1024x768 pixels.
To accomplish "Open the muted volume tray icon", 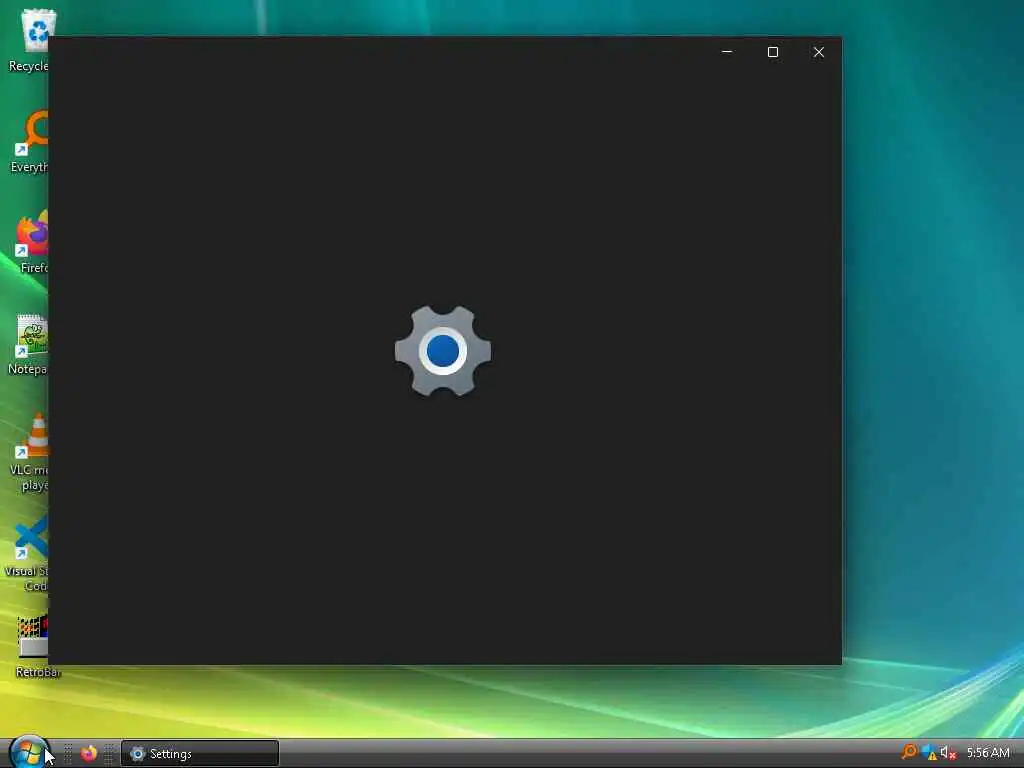I will pos(948,753).
